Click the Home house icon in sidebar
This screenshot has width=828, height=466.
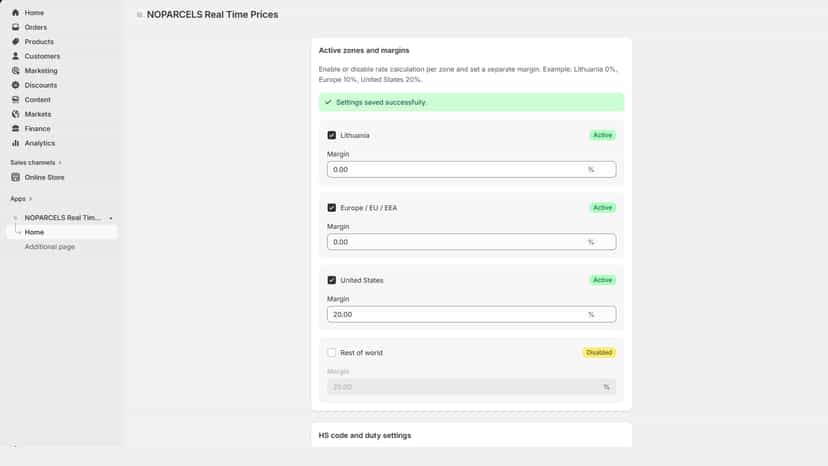15,13
